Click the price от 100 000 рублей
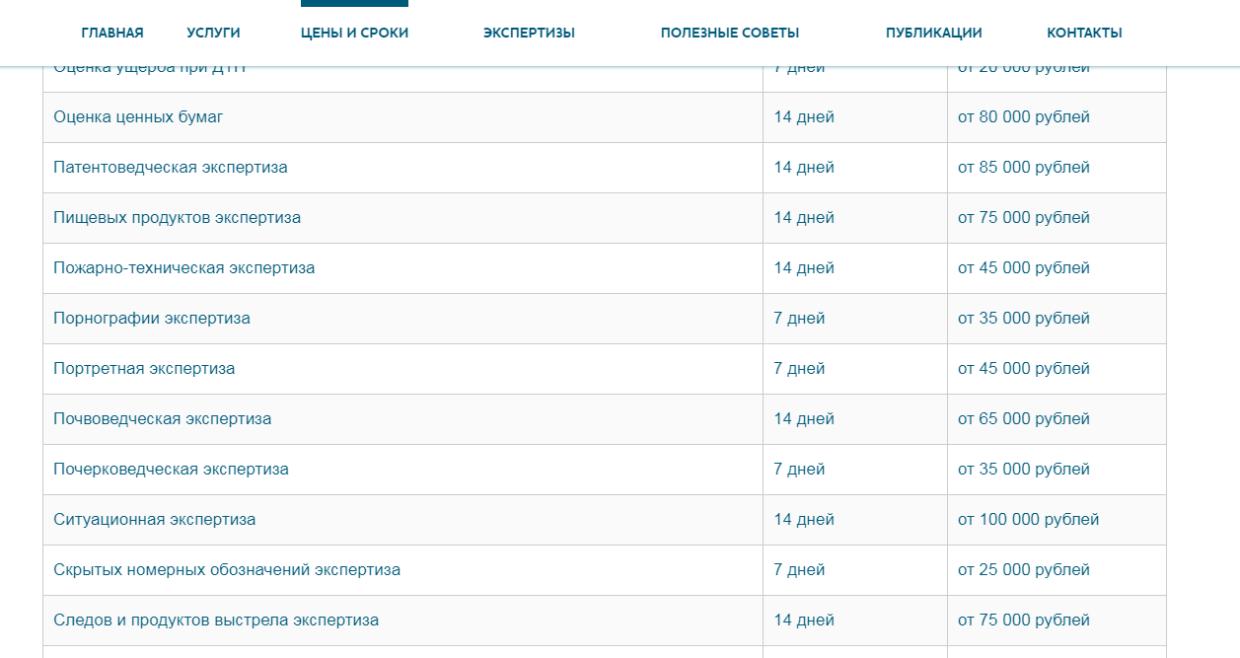This screenshot has height=658, width=1240. tap(1029, 520)
